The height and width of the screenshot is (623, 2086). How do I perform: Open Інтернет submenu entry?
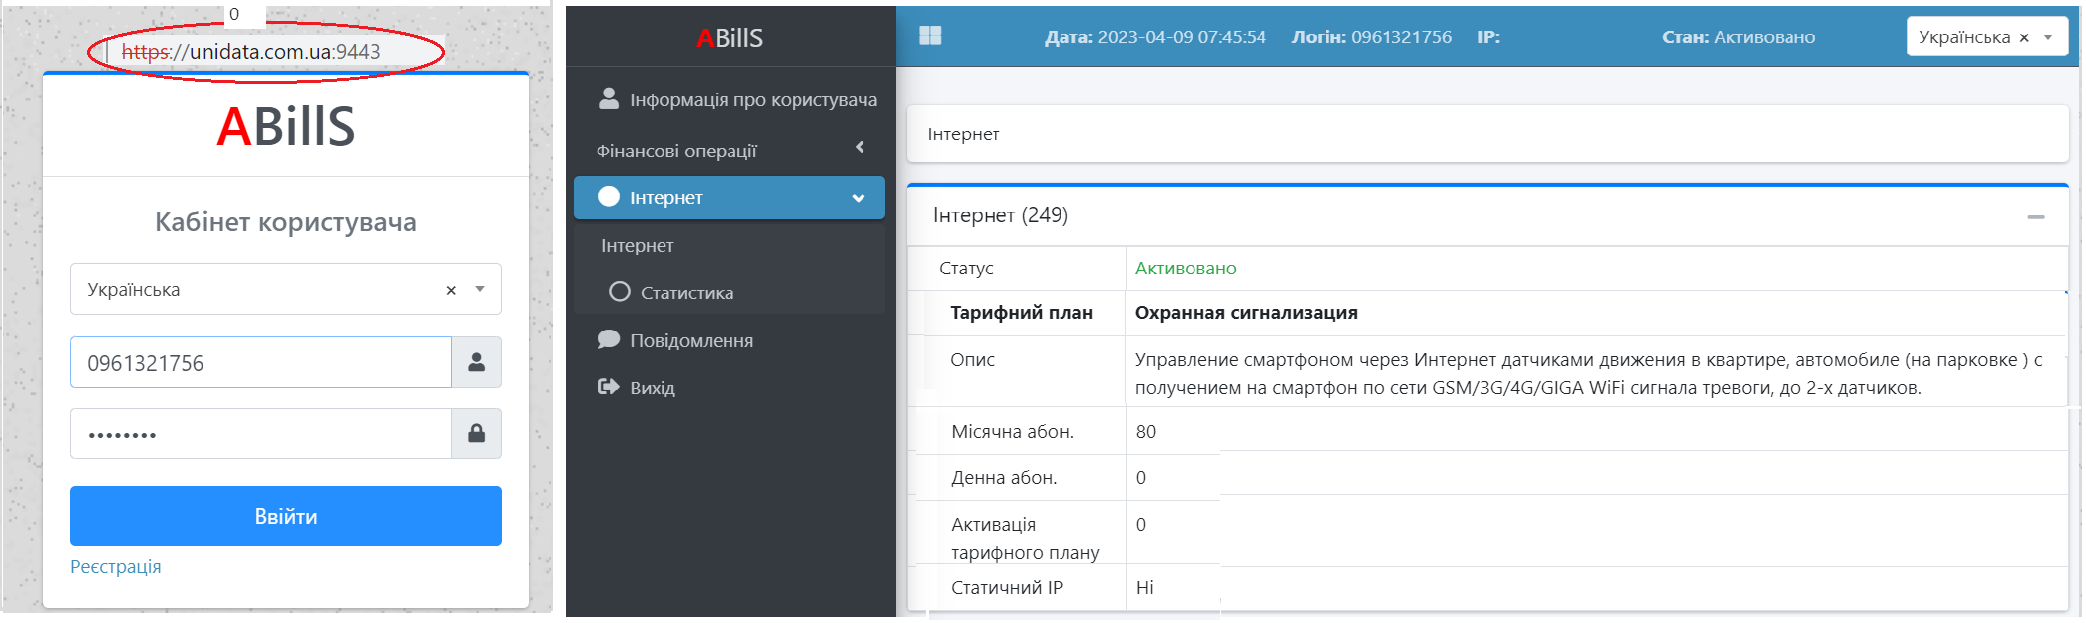(x=729, y=245)
